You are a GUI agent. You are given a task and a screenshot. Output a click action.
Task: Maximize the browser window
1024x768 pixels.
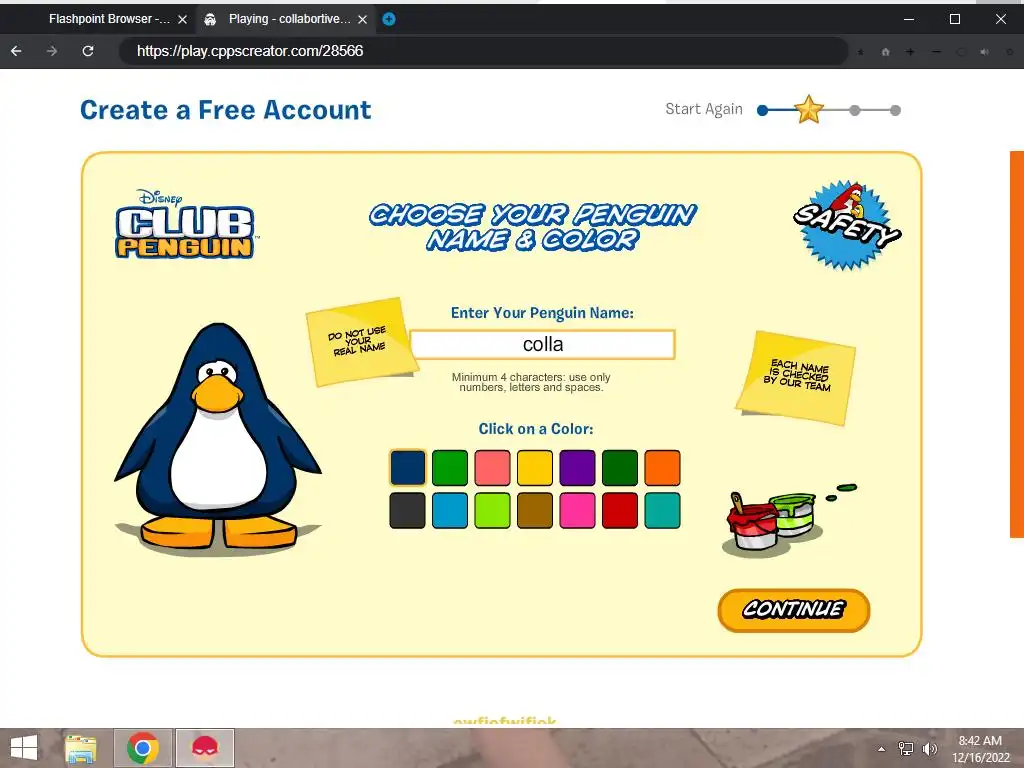coord(955,19)
